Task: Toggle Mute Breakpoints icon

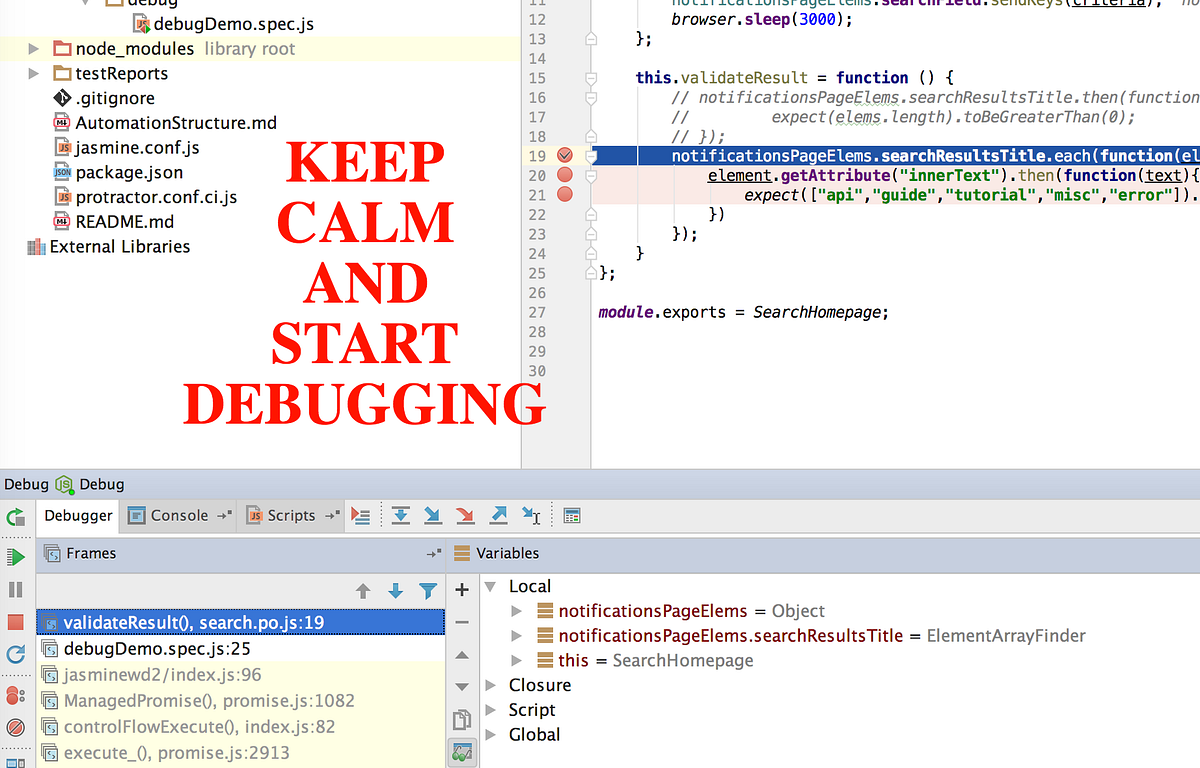Action: (x=15, y=727)
